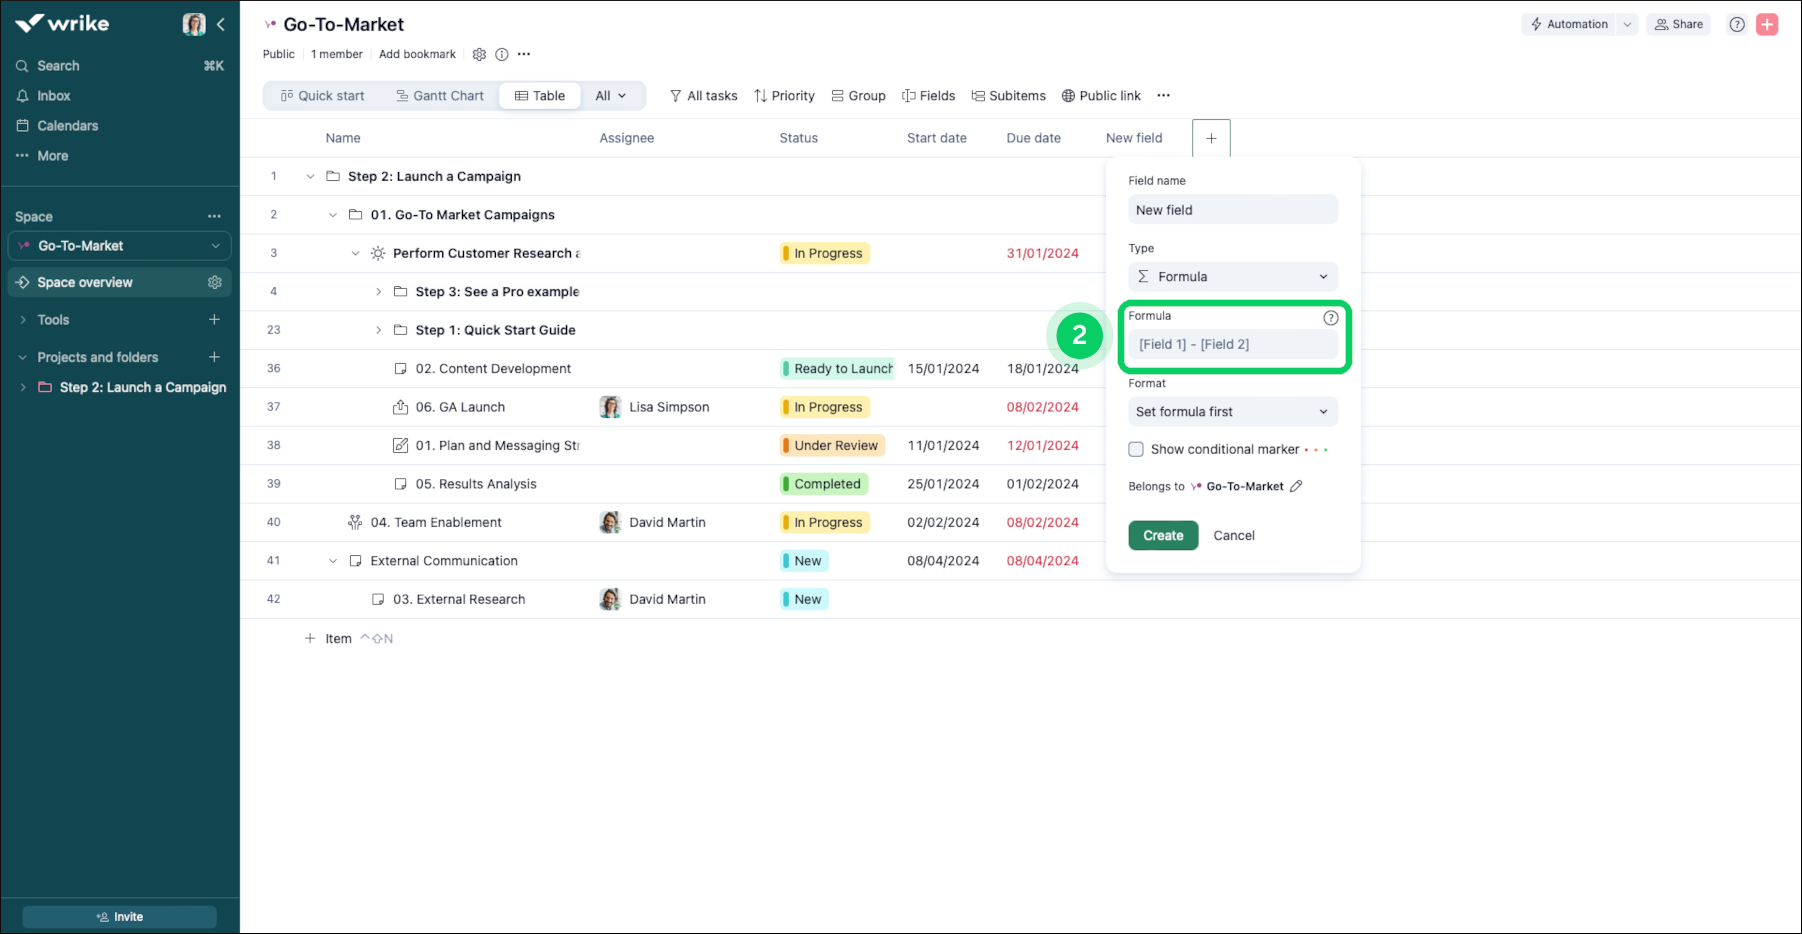1802x934 pixels.
Task: Expand Step 3: See a Pro example
Action: [378, 292]
